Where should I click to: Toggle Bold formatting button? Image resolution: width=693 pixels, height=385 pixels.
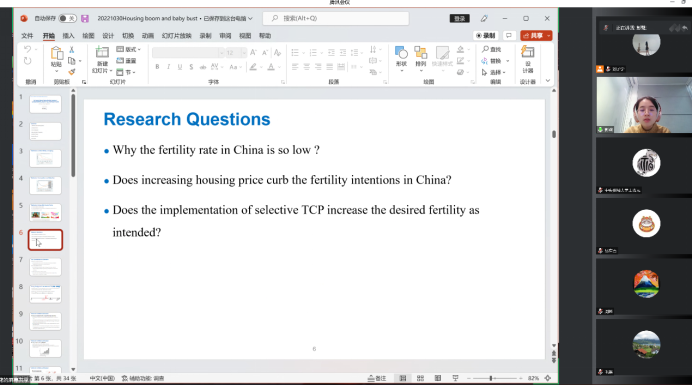click(157, 67)
